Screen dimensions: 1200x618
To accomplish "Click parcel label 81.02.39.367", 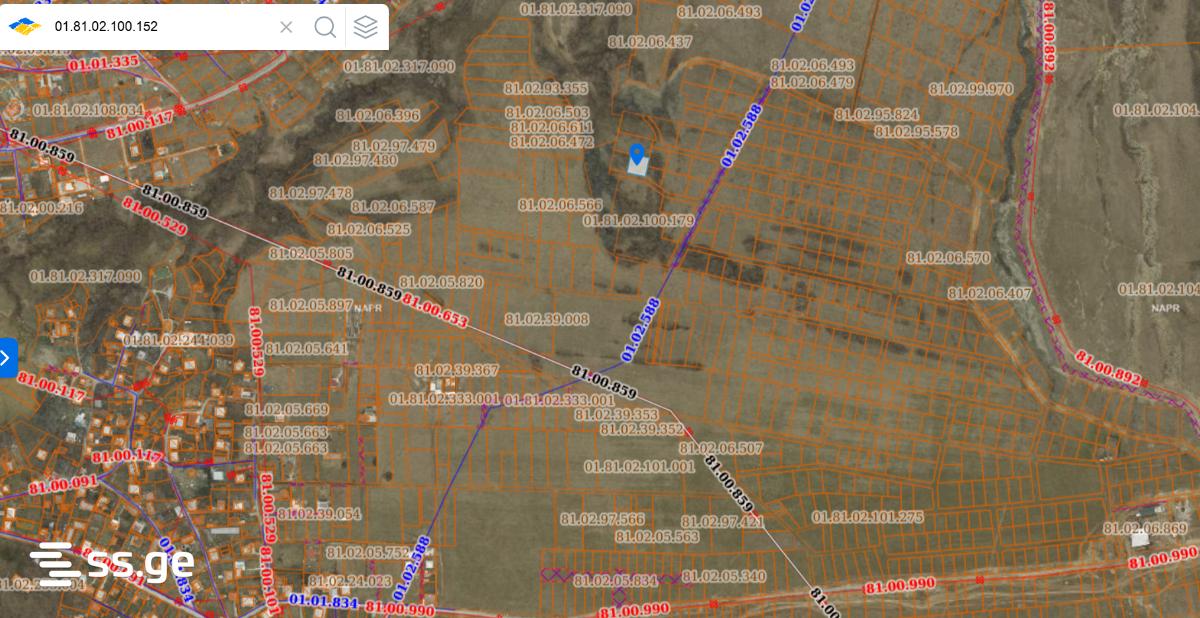I will [456, 371].
